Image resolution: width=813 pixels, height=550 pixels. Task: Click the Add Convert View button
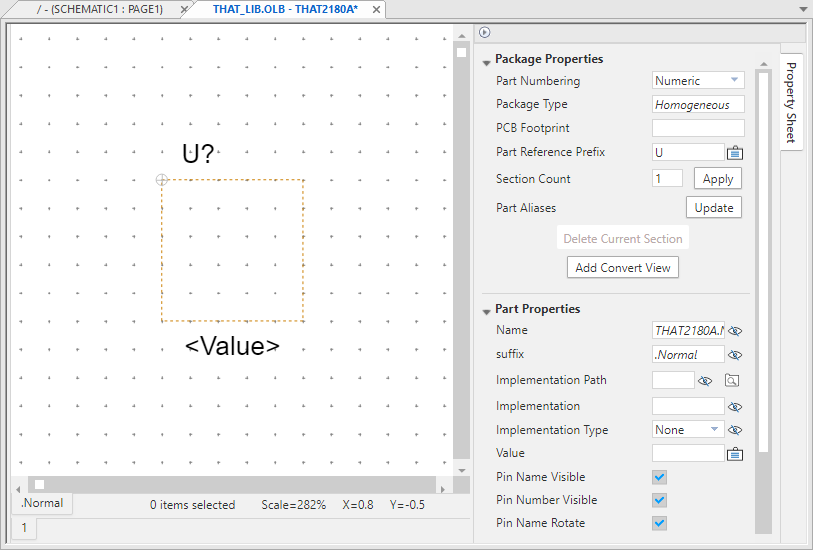[x=622, y=268]
